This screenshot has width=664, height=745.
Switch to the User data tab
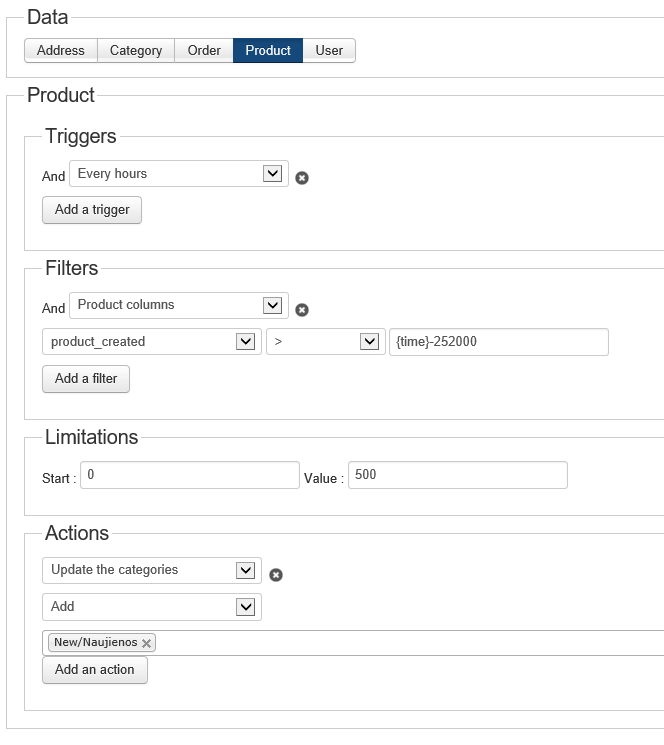click(x=329, y=50)
